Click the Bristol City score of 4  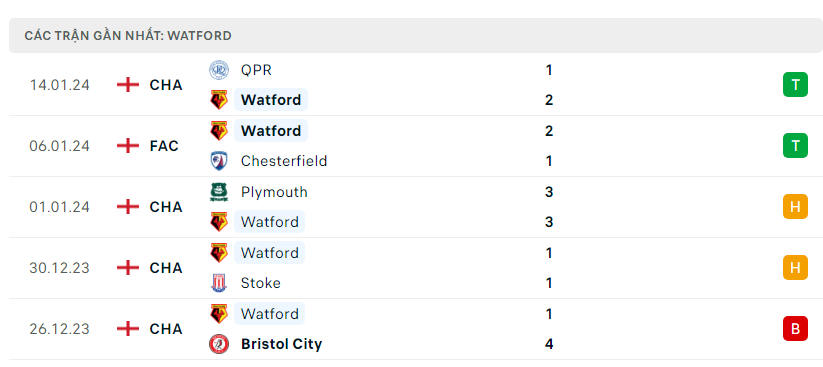pos(549,344)
